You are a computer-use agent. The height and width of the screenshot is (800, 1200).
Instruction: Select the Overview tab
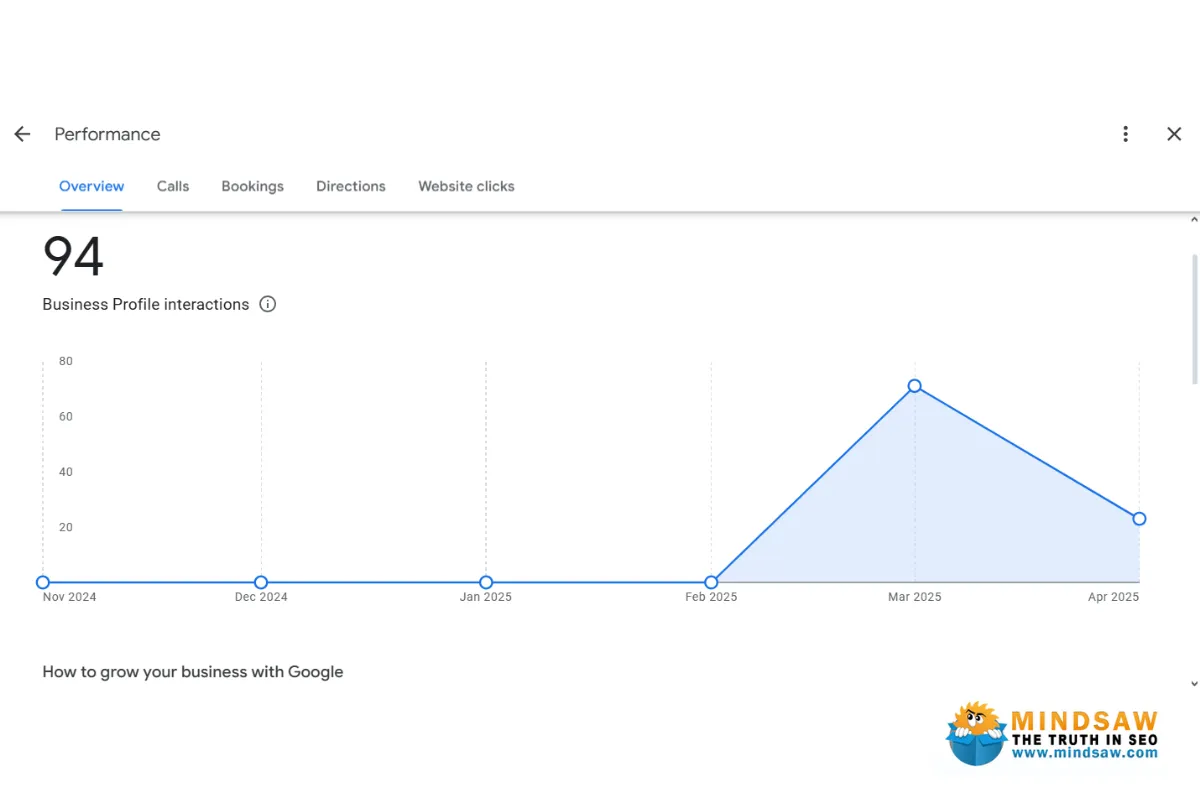point(91,186)
